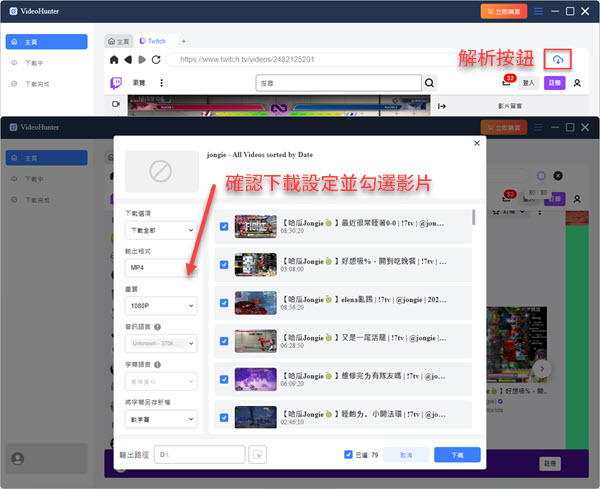Switch to the home browser tab in the top window
The height and width of the screenshot is (489, 600).
tap(119, 41)
